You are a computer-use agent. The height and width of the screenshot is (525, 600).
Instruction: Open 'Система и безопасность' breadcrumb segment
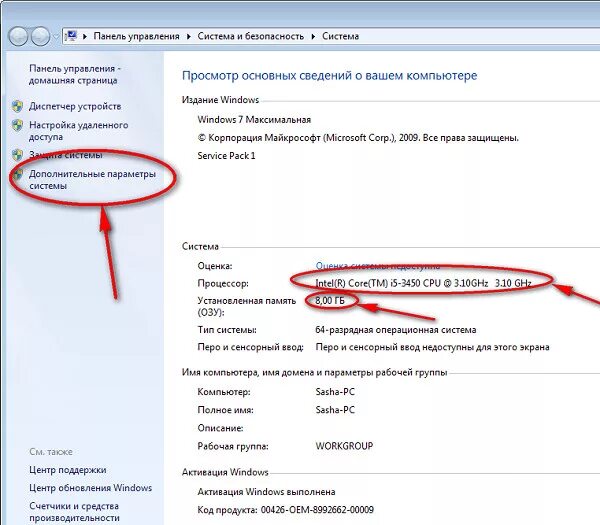click(x=251, y=36)
